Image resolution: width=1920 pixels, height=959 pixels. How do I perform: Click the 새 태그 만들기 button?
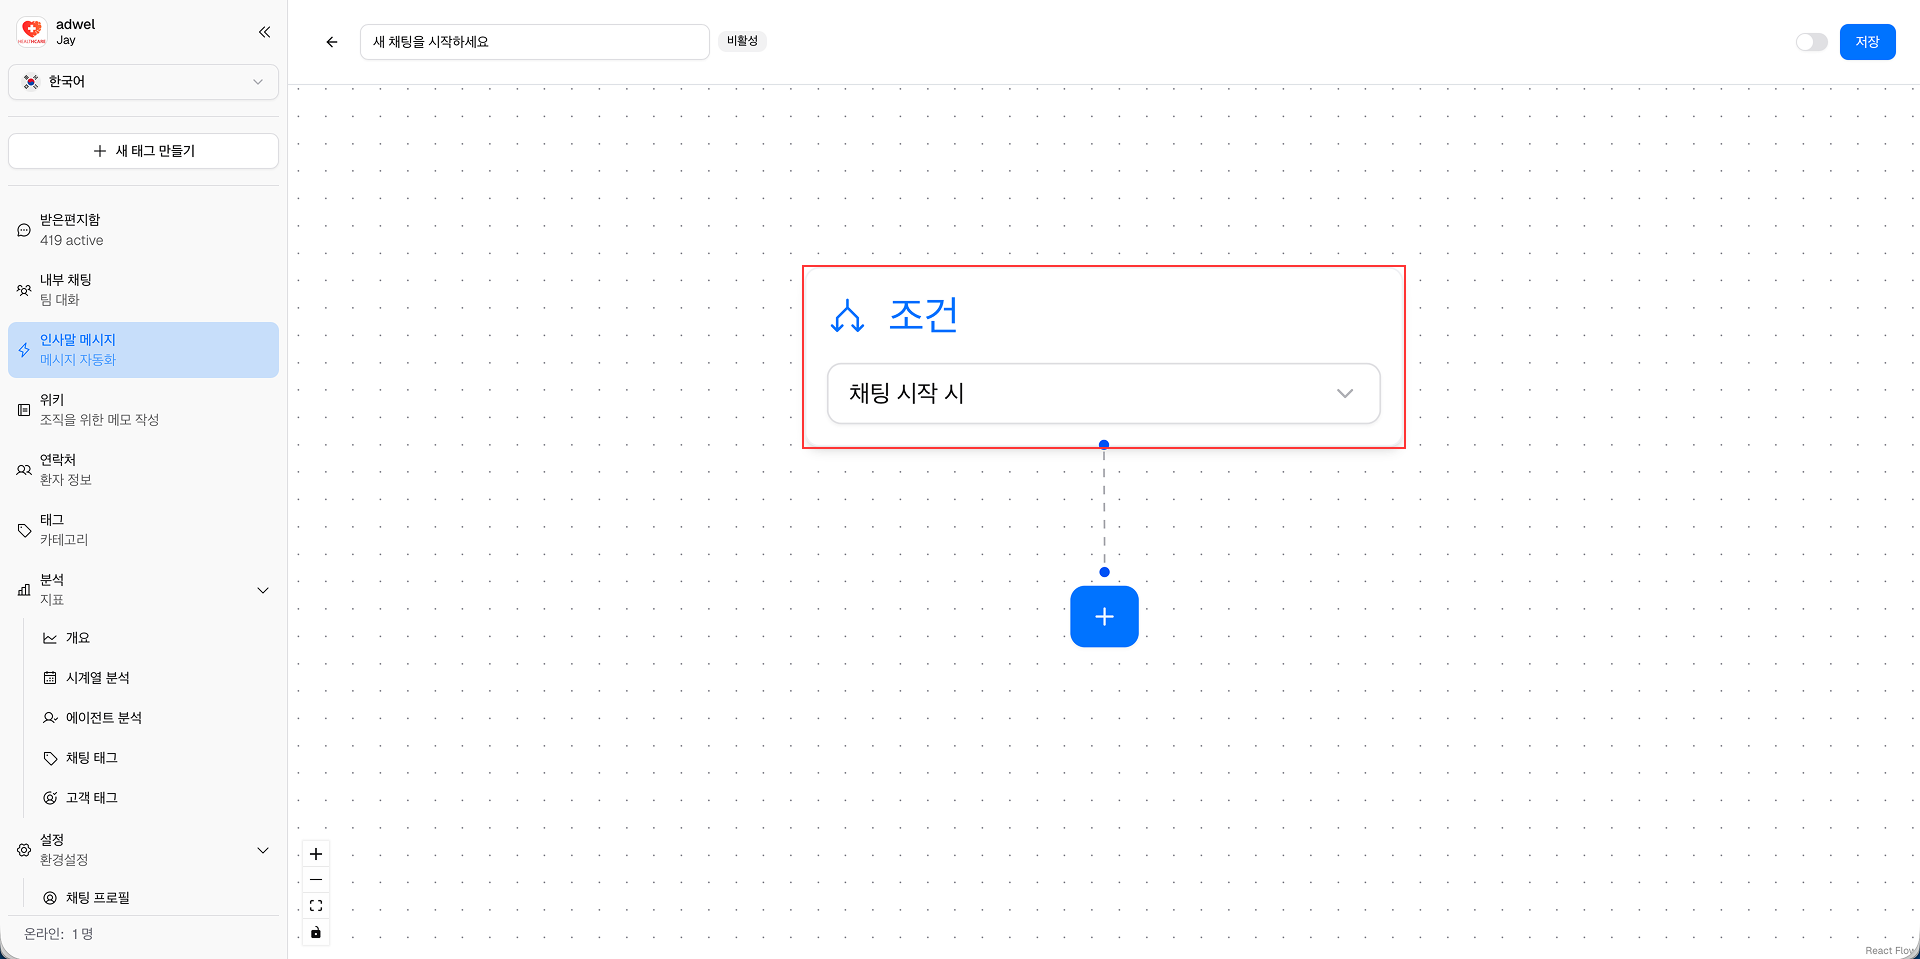tap(143, 150)
